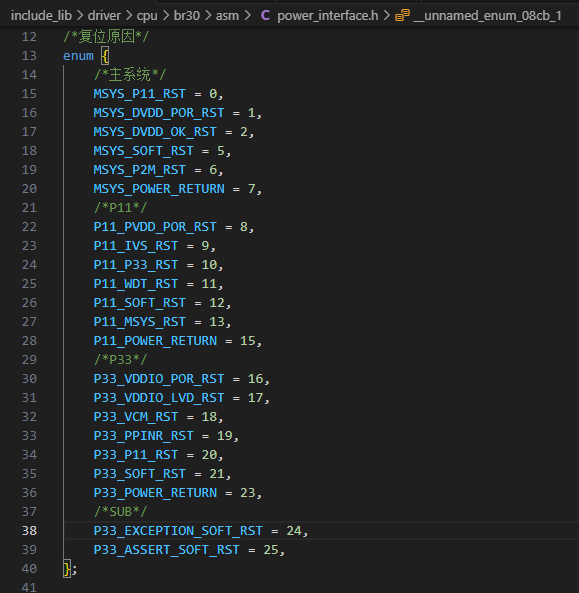Click the C file-type icon in breadcrumb
579x593 pixels.
click(x=265, y=16)
